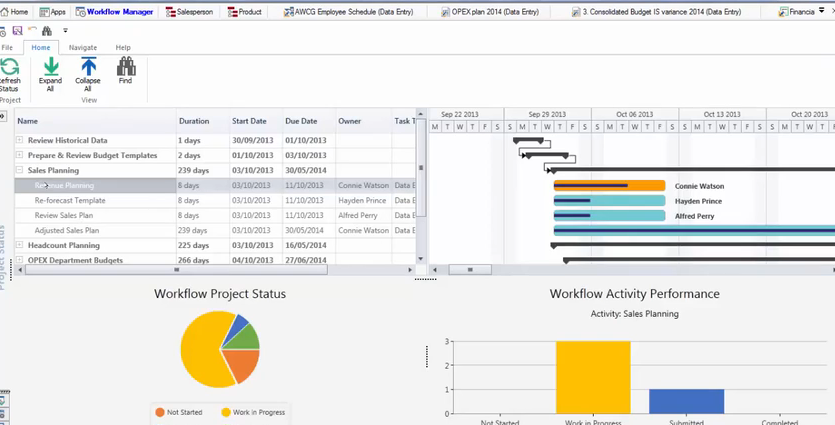Collapse the Sales Planning group
This screenshot has height=425, width=835.
(x=19, y=170)
